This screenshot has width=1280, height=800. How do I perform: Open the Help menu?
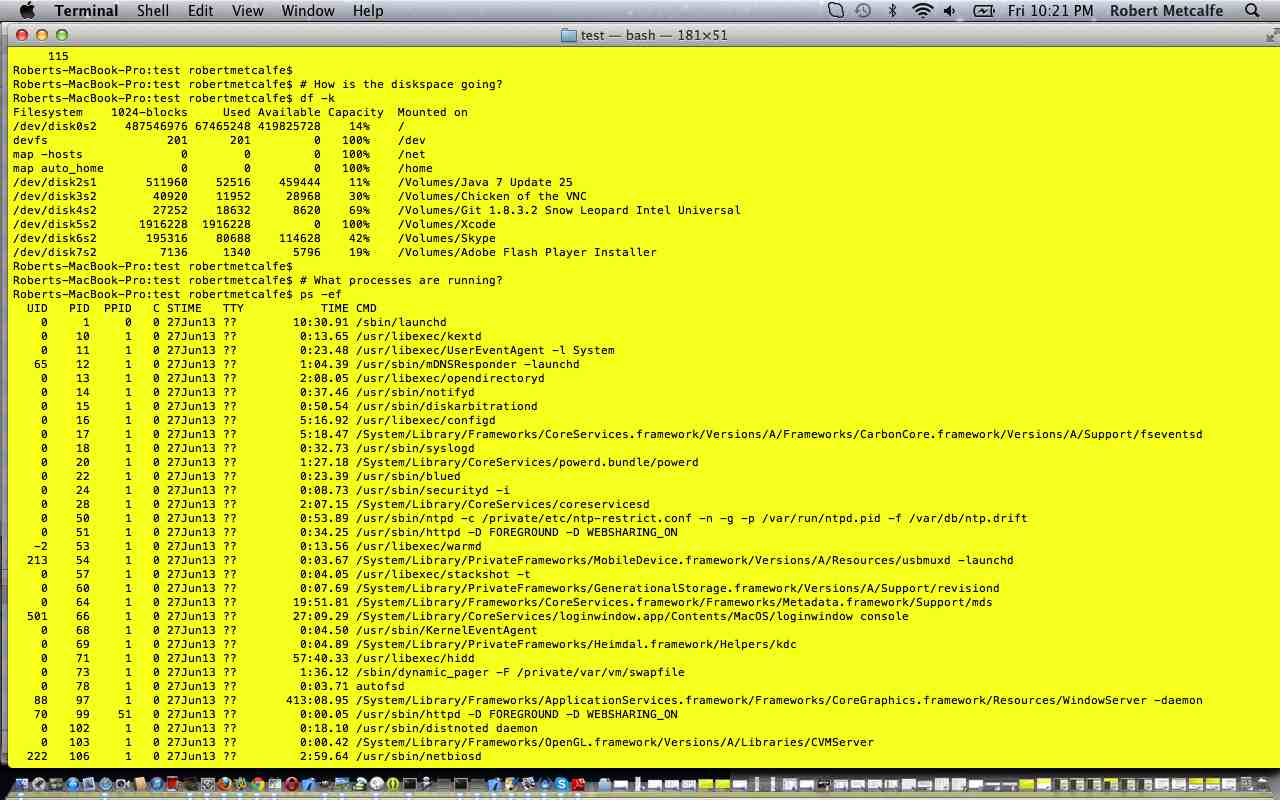[368, 11]
